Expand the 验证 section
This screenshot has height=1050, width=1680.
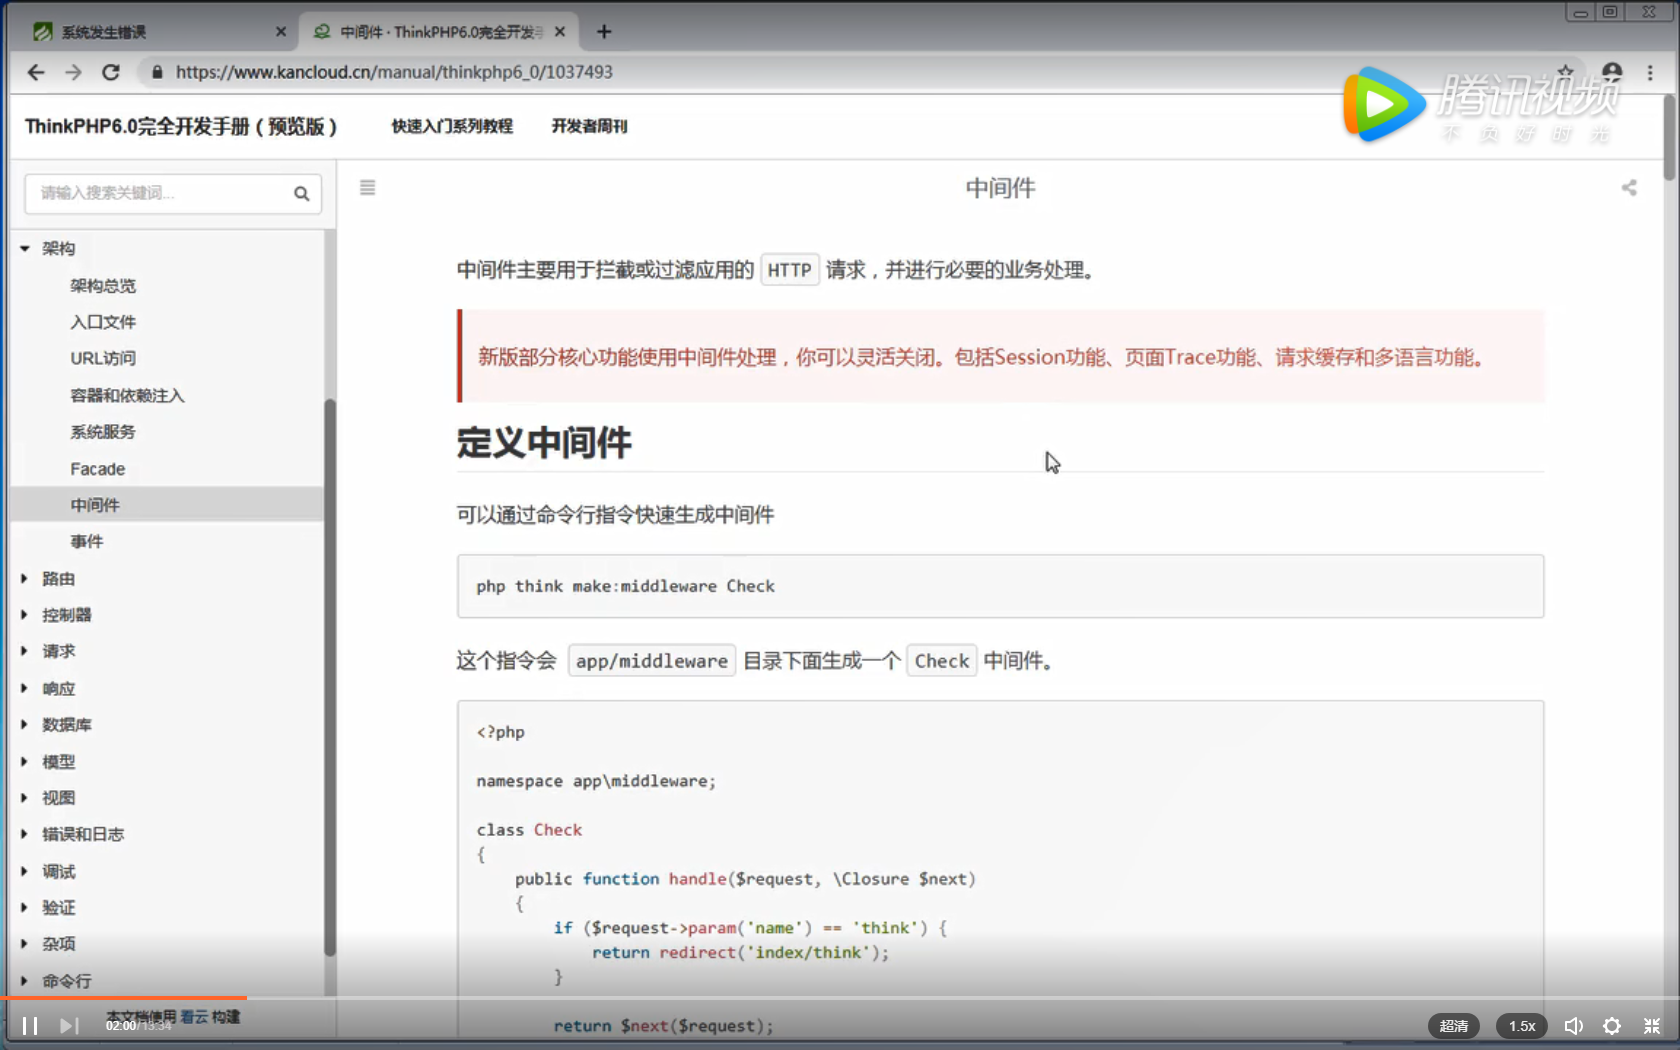pyautogui.click(x=24, y=907)
